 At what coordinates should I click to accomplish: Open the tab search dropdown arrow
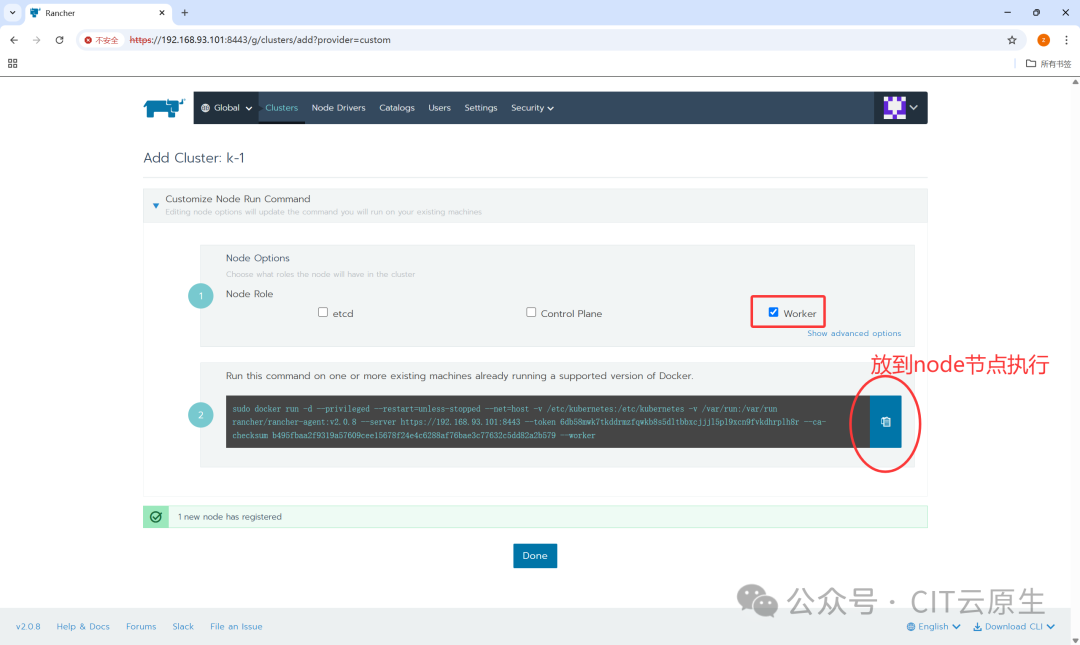pos(12,12)
